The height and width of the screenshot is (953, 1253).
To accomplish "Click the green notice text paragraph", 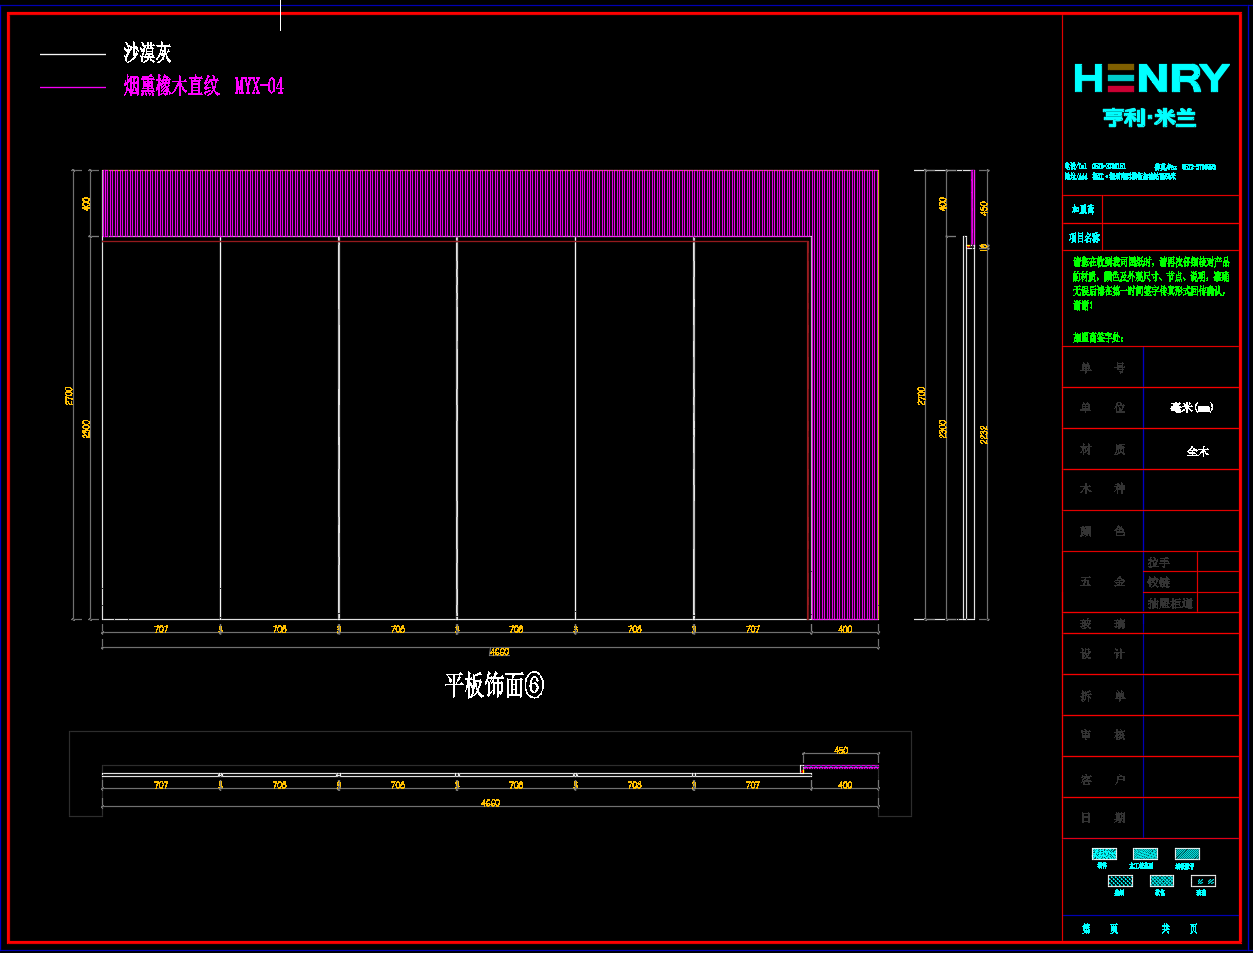I will [1150, 283].
